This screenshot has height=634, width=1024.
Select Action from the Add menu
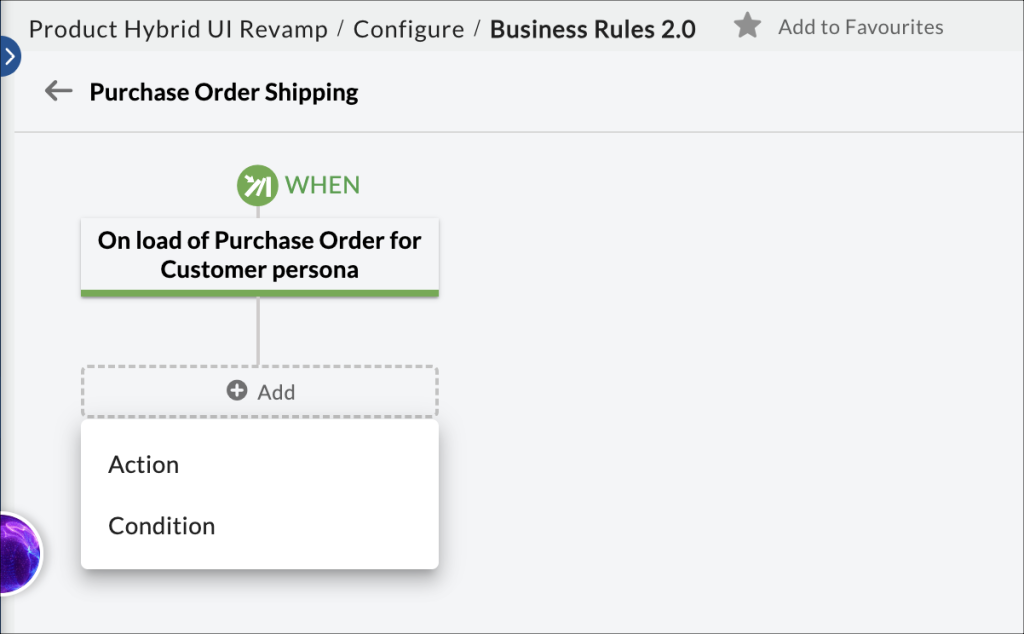(144, 465)
